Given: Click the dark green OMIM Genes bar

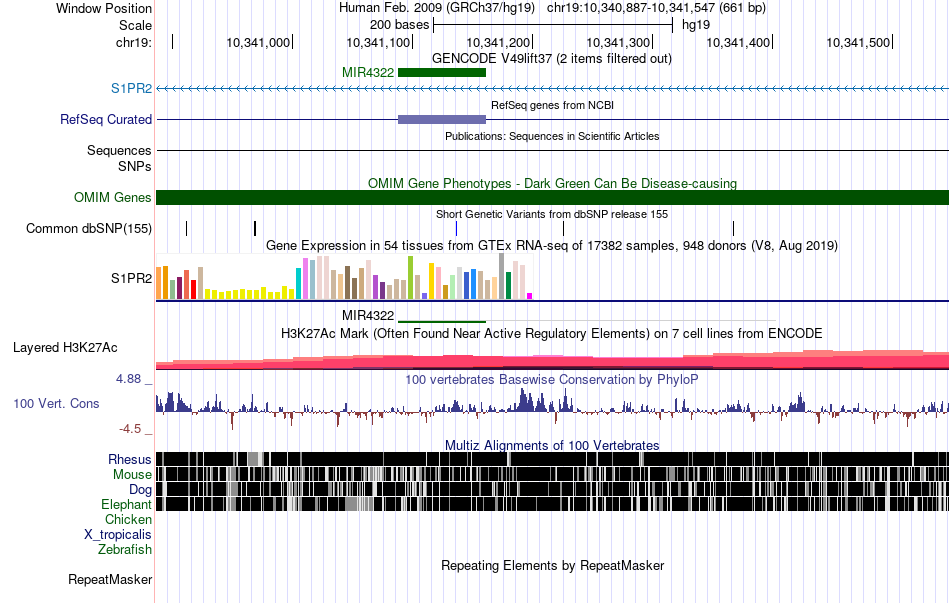Looking at the screenshot, I should [x=553, y=198].
